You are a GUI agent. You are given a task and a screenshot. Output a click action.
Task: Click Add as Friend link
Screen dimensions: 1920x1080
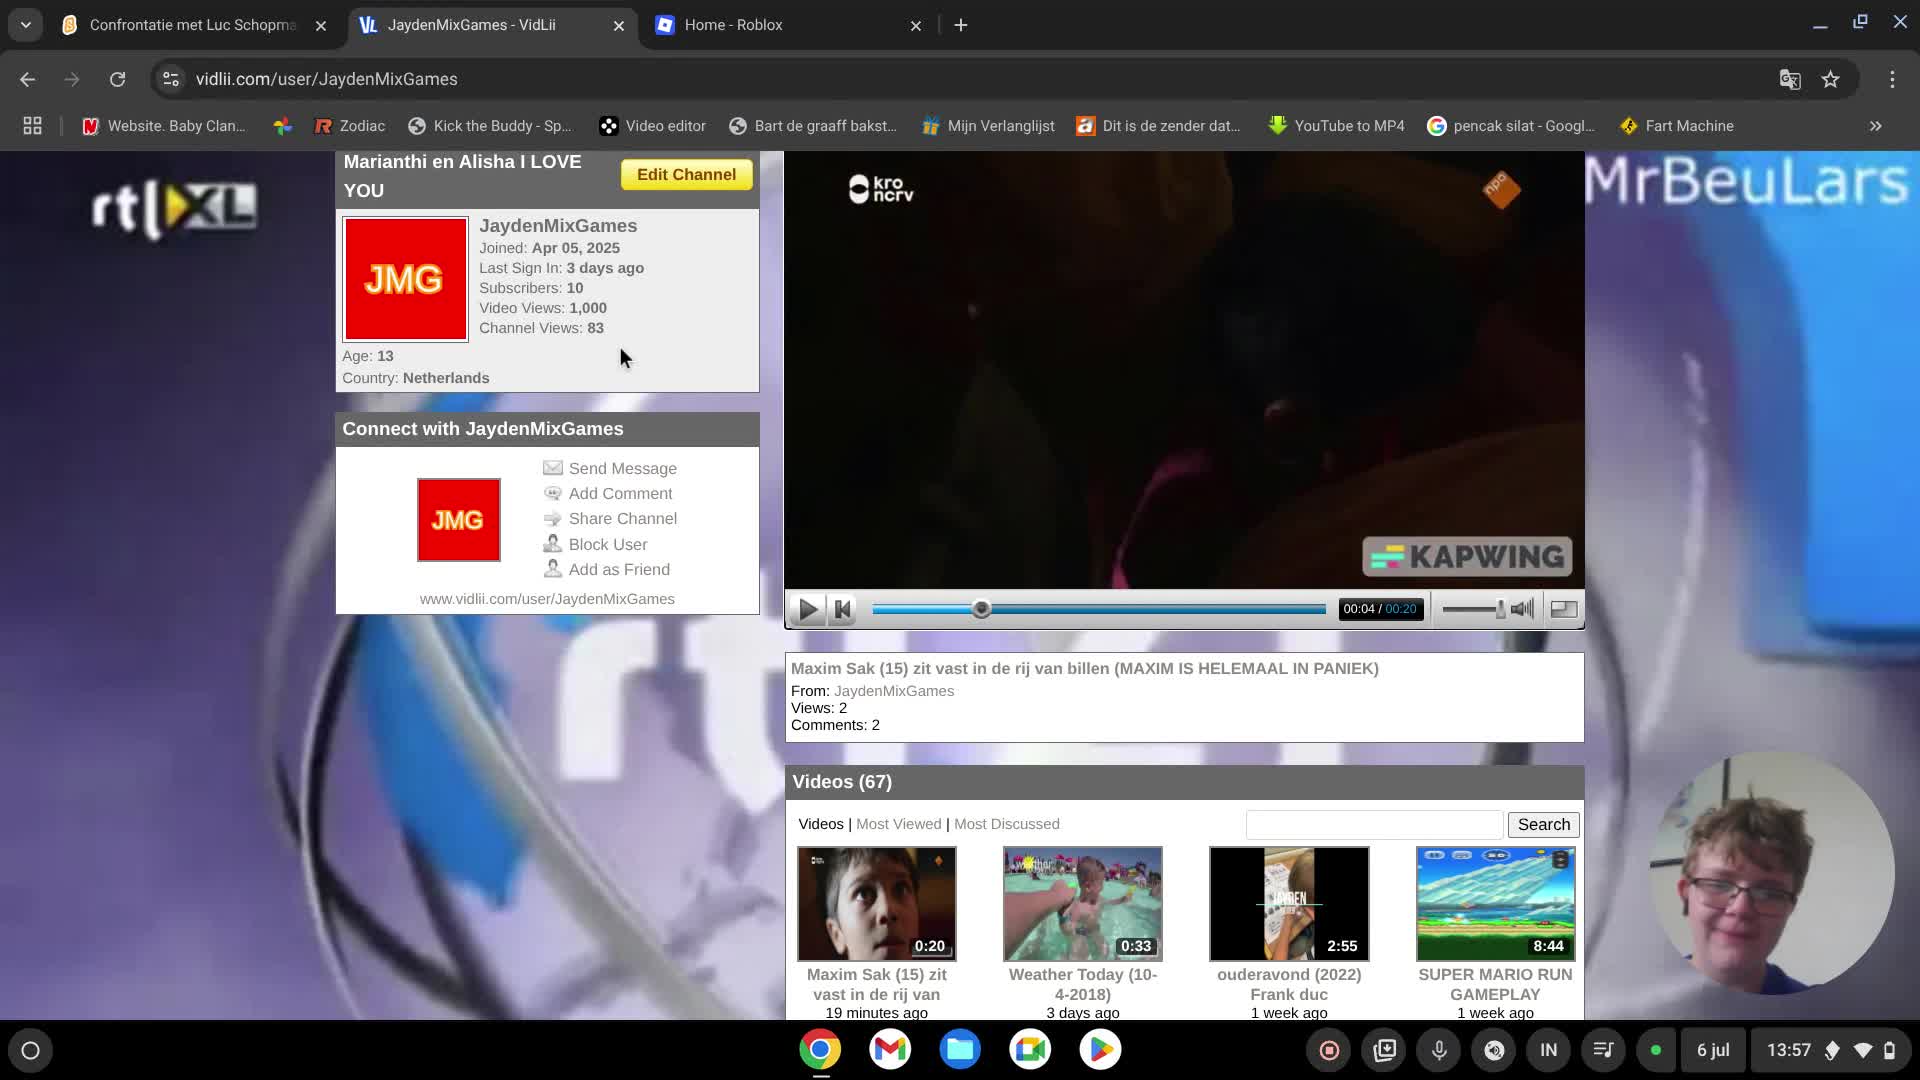[x=619, y=569]
